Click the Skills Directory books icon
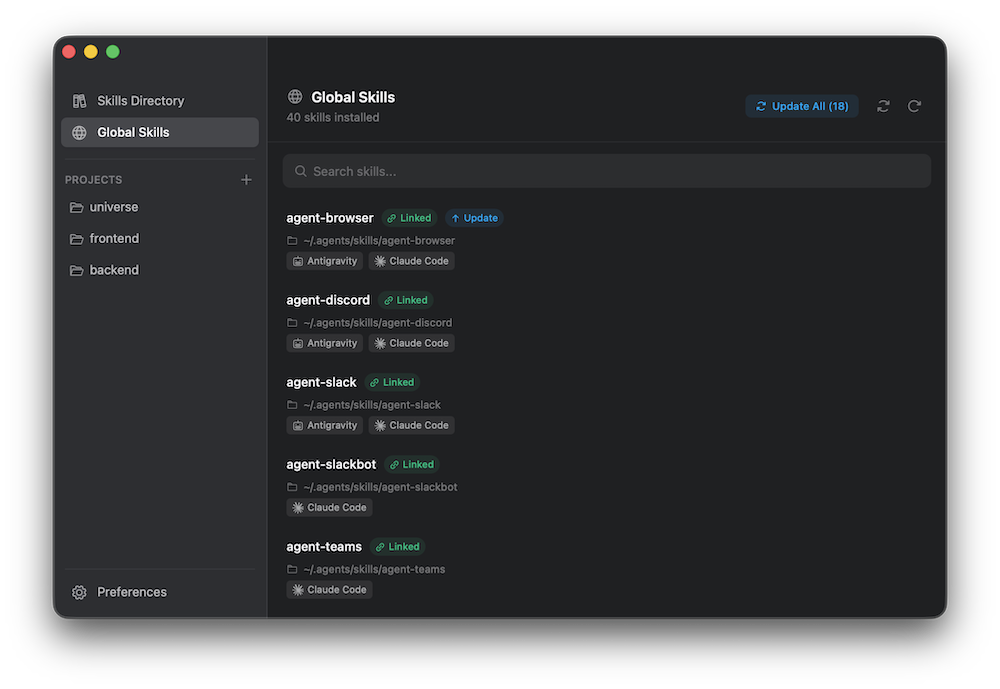This screenshot has width=1000, height=689. [x=79, y=101]
